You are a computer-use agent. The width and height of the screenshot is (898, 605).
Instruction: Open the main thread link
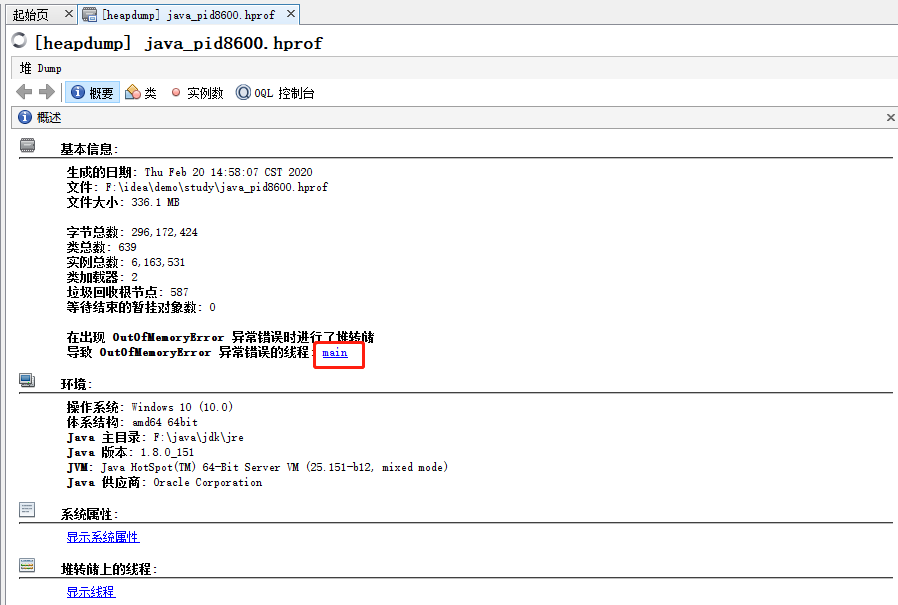click(334, 352)
